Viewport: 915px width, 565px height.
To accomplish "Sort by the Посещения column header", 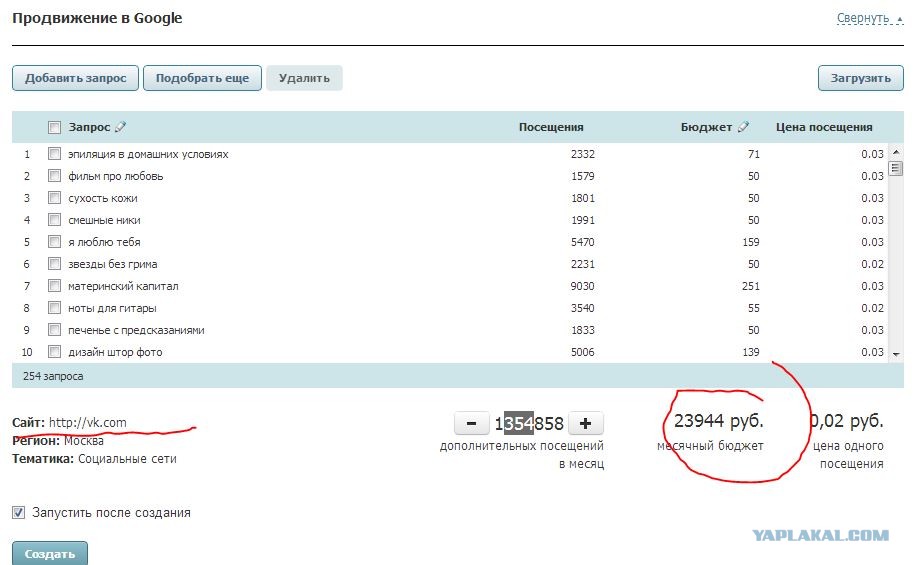I will [x=550, y=127].
